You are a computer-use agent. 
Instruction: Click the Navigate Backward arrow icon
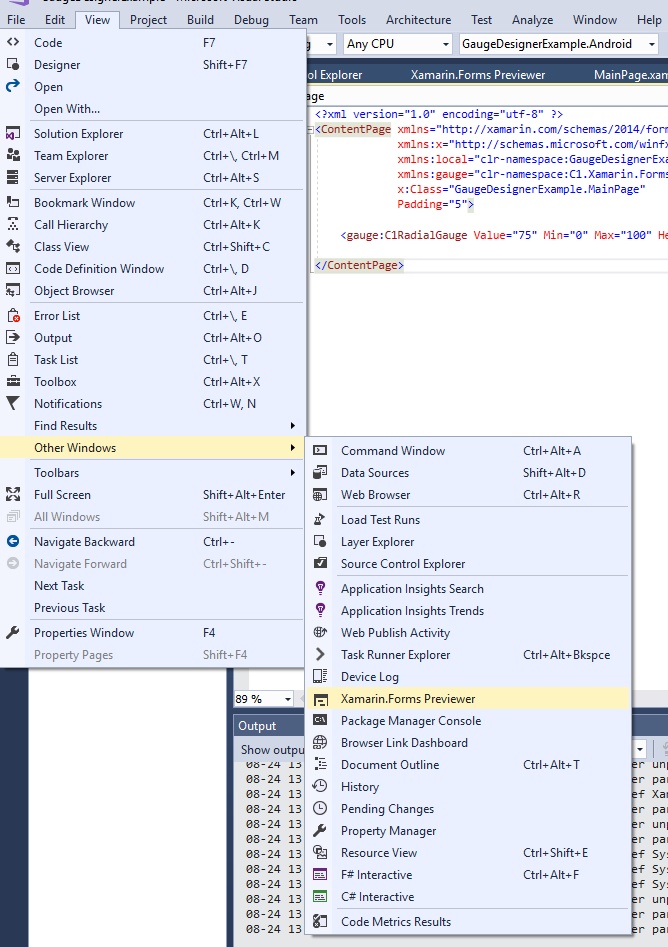(13, 542)
